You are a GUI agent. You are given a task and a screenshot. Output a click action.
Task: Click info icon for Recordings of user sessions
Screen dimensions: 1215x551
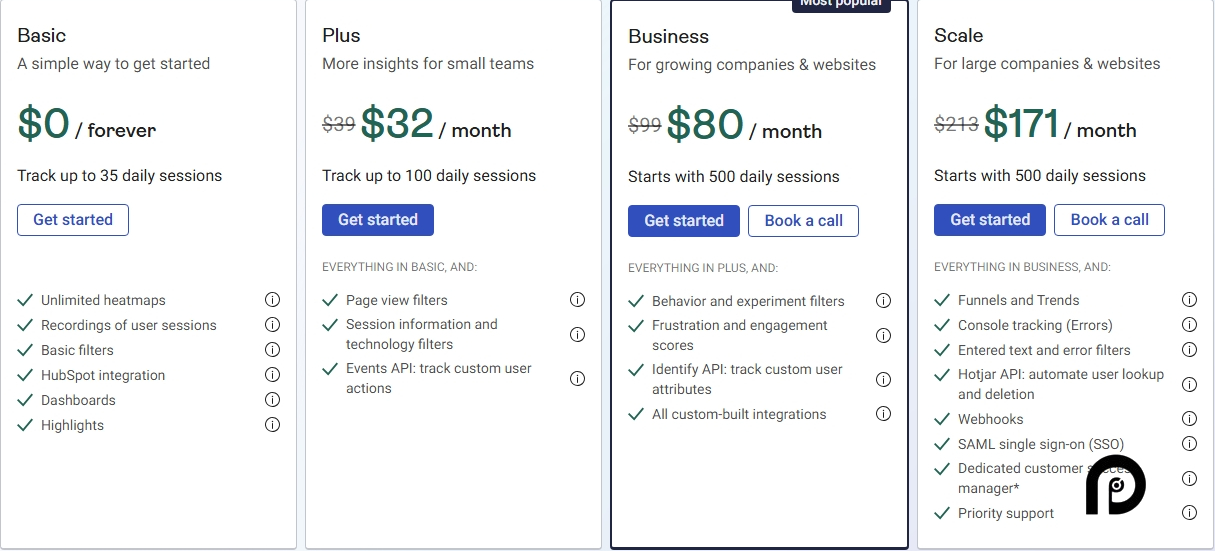272,325
